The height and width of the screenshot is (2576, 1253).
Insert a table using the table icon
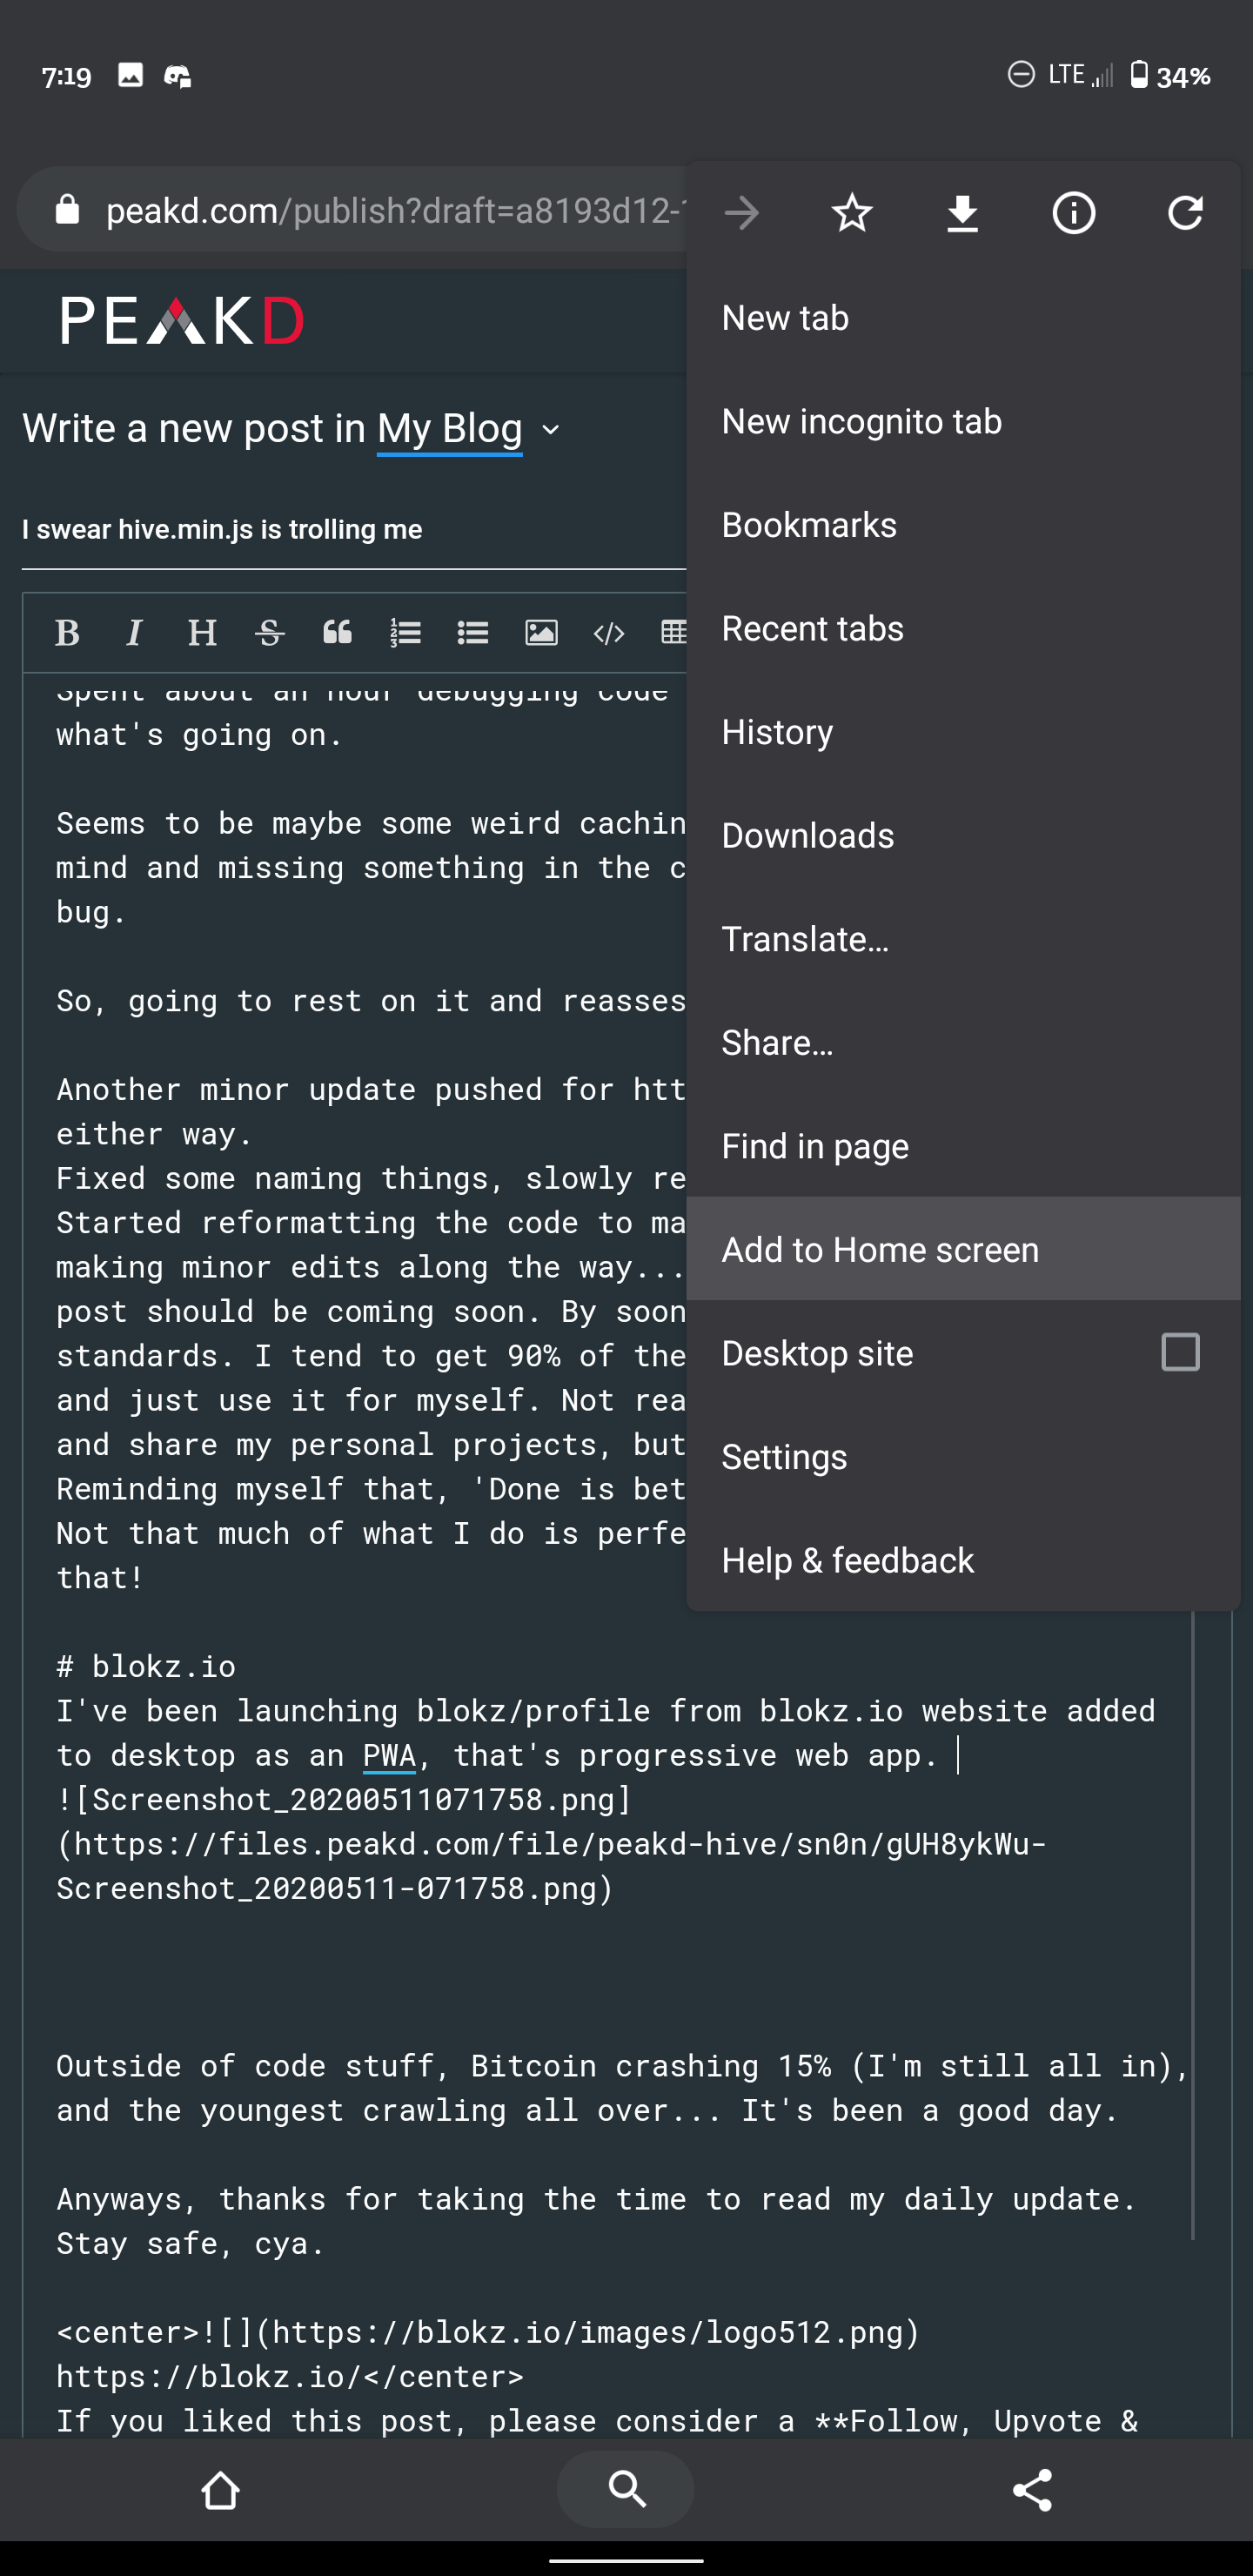pos(674,632)
